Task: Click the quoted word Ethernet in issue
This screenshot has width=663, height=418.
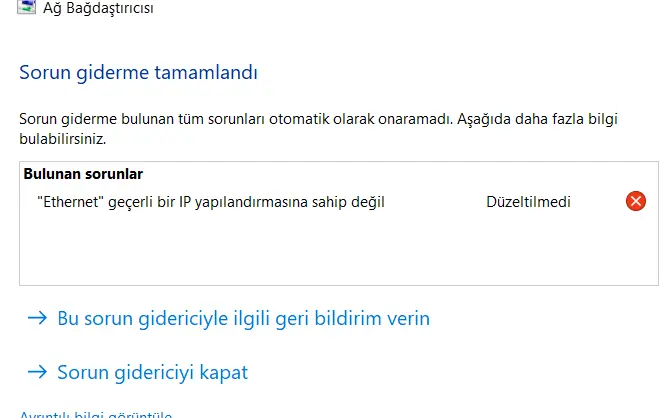Action: [x=70, y=202]
